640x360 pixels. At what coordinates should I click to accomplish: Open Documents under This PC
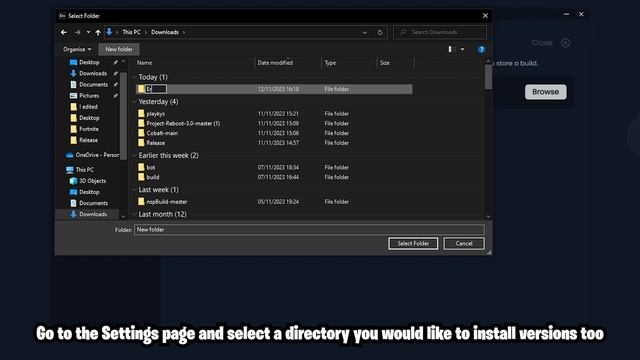tap(93, 203)
